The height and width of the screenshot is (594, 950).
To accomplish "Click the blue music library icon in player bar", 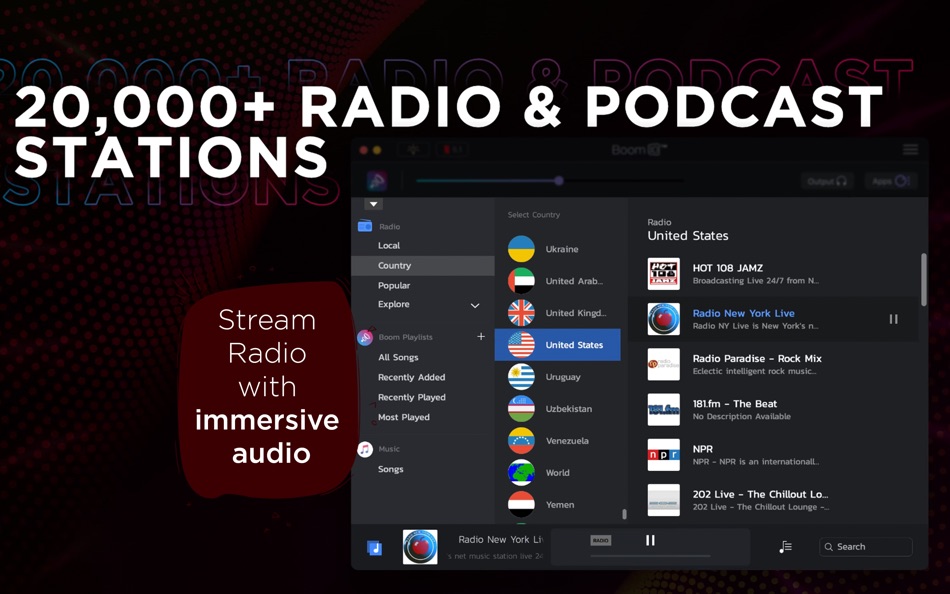I will pyautogui.click(x=374, y=547).
